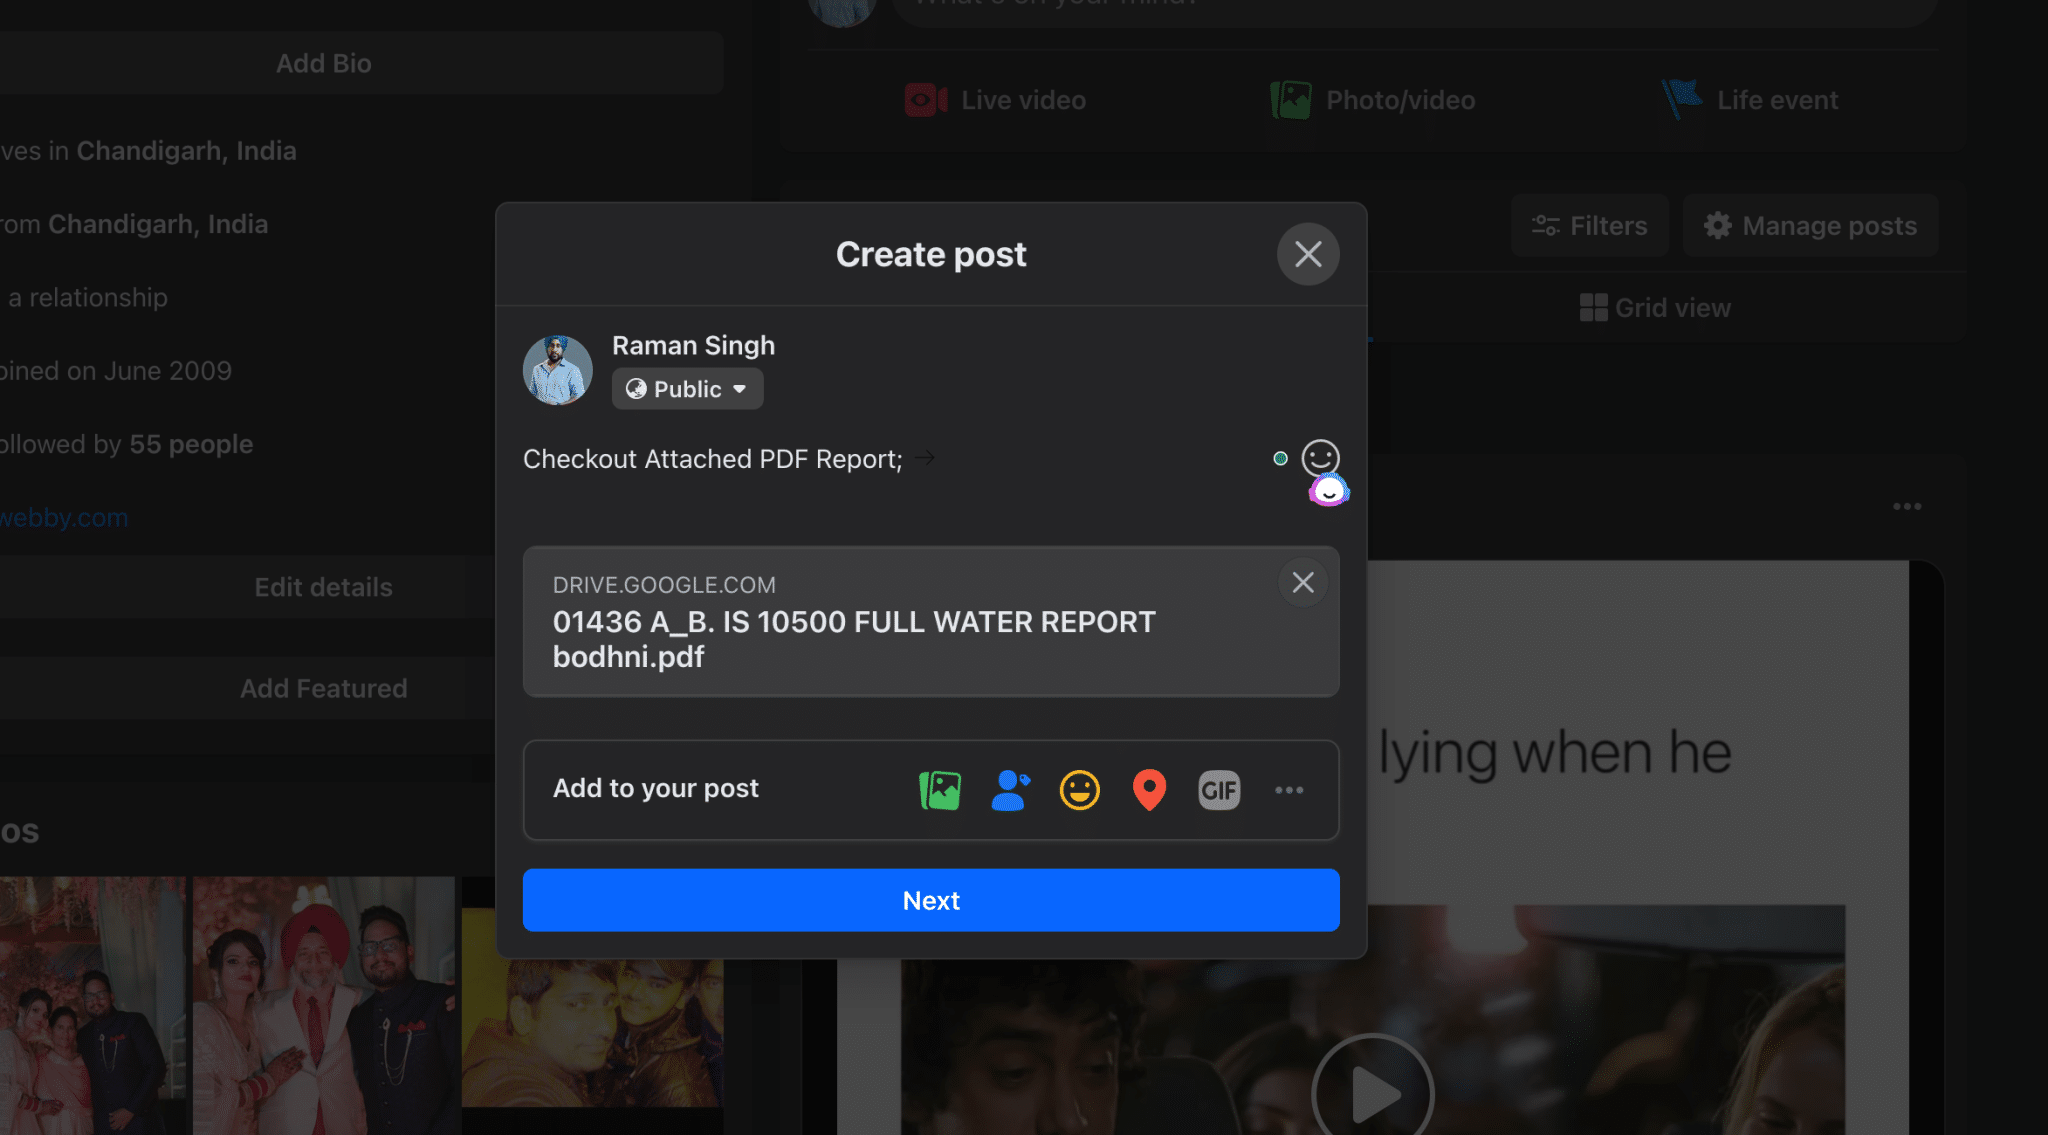Check in using the location pin icon
Viewport: 2048px width, 1135px height.
[x=1149, y=790]
